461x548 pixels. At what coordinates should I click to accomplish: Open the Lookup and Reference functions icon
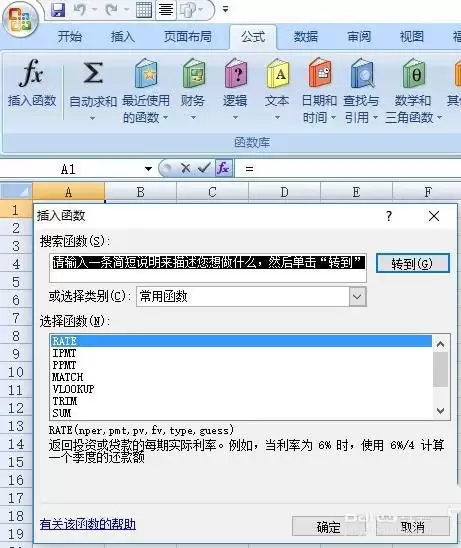[x=362, y=73]
